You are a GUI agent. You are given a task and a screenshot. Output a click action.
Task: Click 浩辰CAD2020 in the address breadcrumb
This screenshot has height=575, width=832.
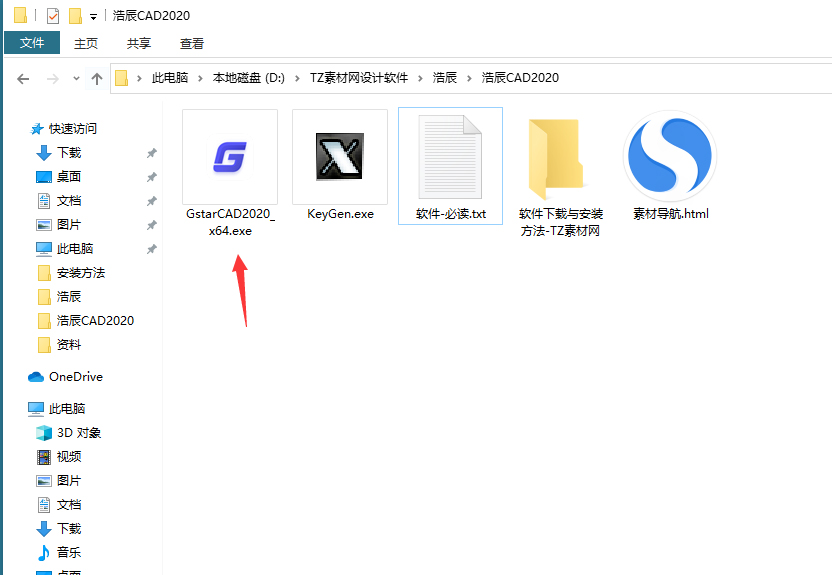point(520,78)
